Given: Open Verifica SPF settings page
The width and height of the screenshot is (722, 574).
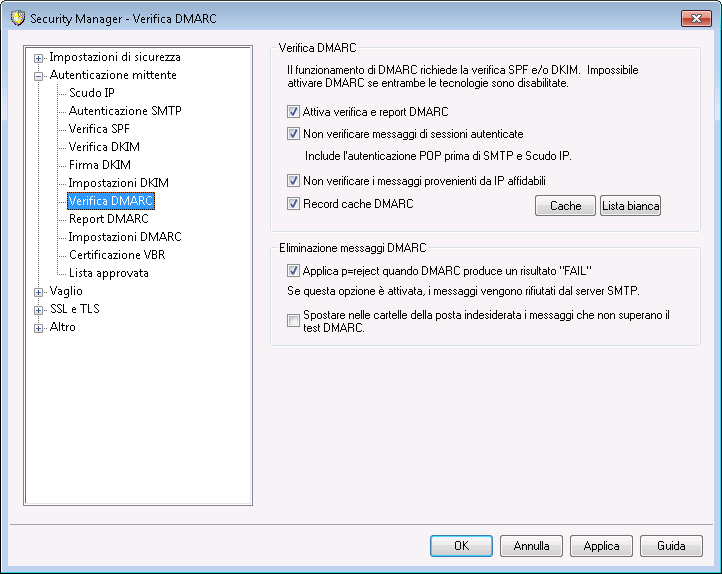Looking at the screenshot, I should coord(99,128).
